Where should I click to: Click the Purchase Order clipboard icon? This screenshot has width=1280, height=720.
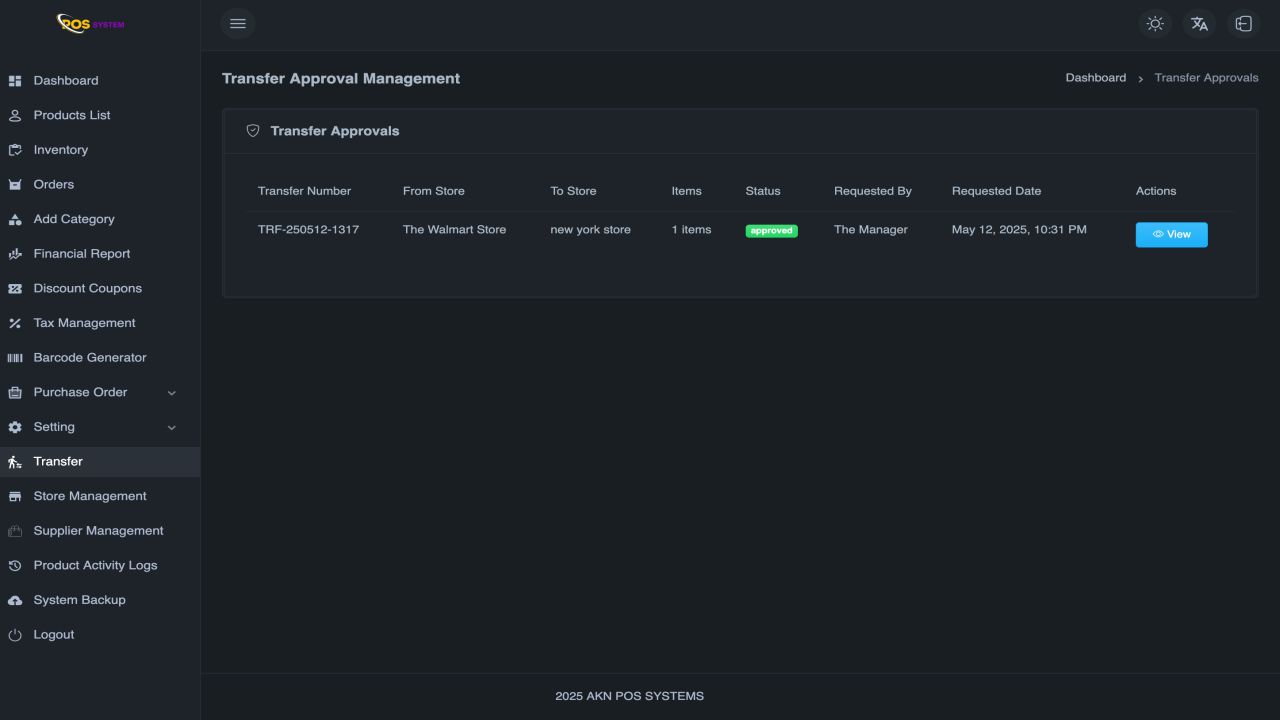pos(15,393)
